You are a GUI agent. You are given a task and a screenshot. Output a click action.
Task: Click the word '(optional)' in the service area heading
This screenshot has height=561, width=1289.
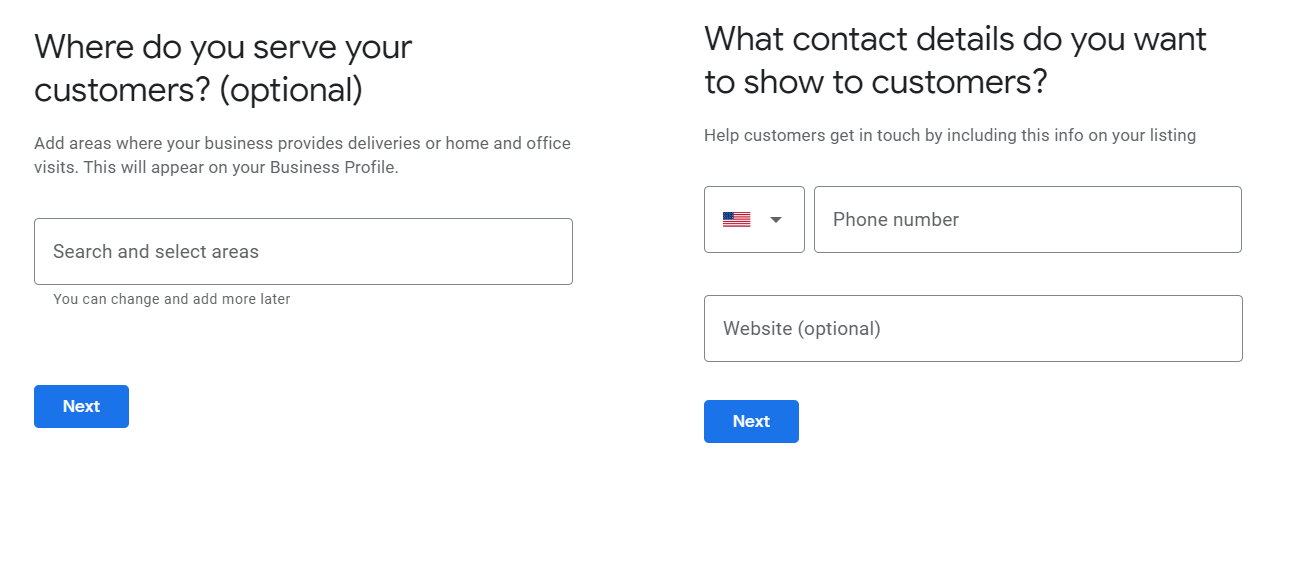tap(291, 90)
